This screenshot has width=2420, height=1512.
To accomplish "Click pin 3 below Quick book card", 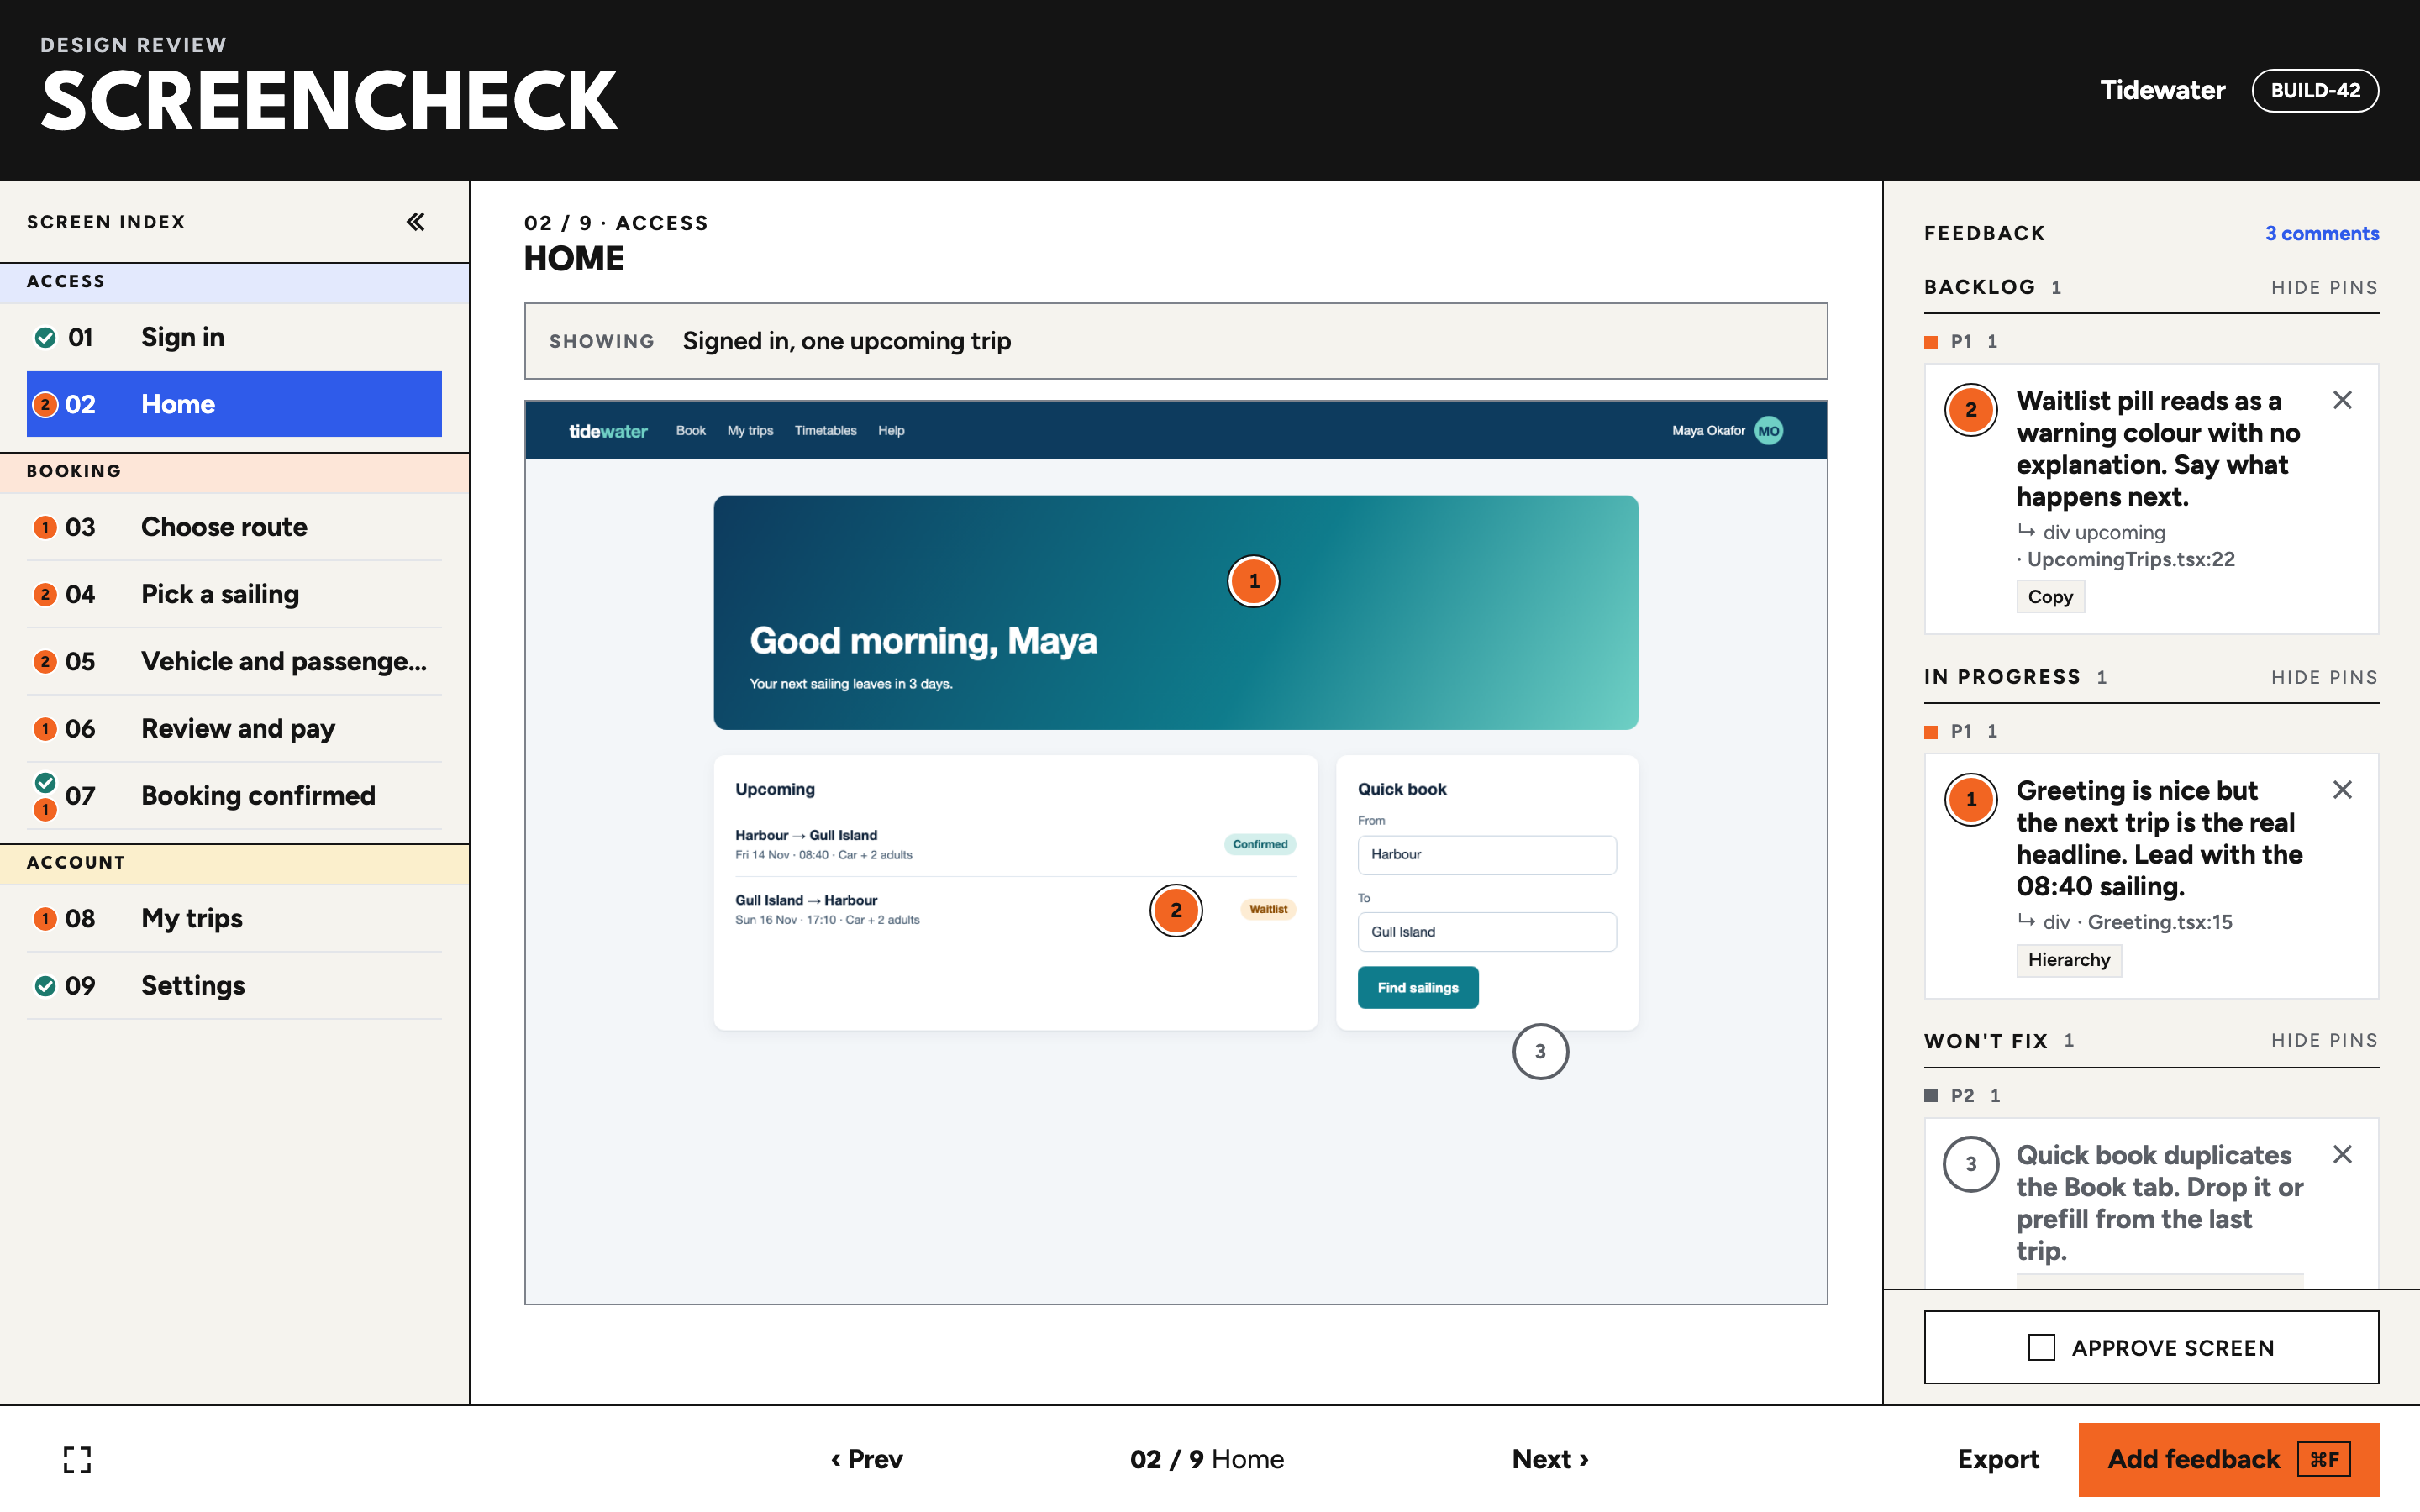I will tap(1540, 1051).
